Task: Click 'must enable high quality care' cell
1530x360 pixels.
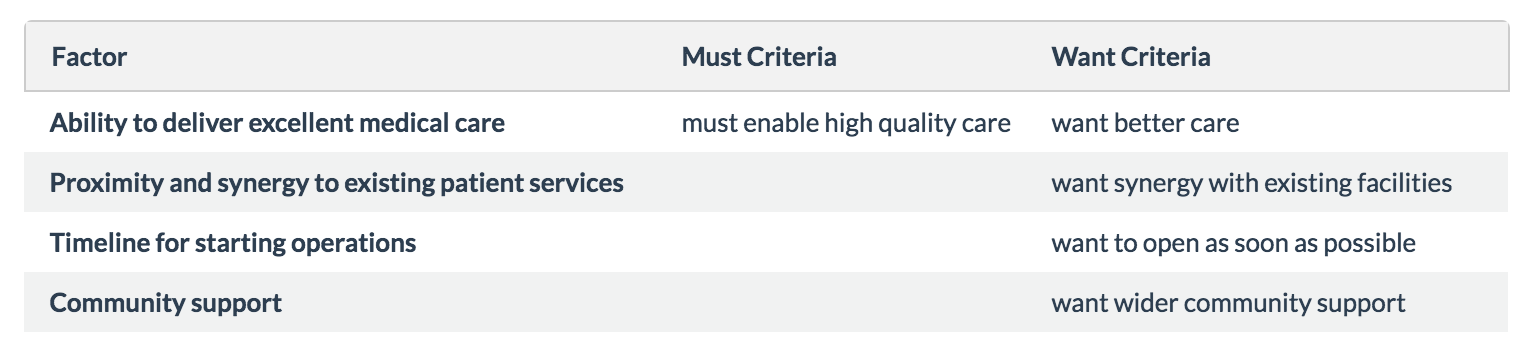Action: coord(846,123)
